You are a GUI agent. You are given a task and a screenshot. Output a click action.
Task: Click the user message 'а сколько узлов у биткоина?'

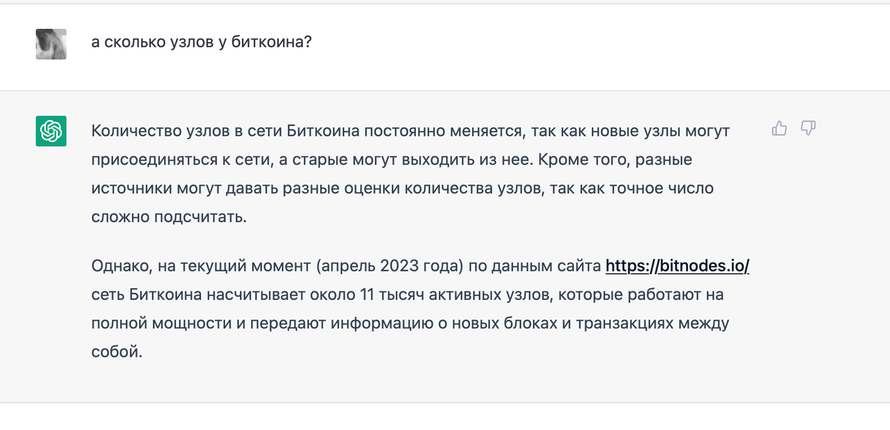201,43
